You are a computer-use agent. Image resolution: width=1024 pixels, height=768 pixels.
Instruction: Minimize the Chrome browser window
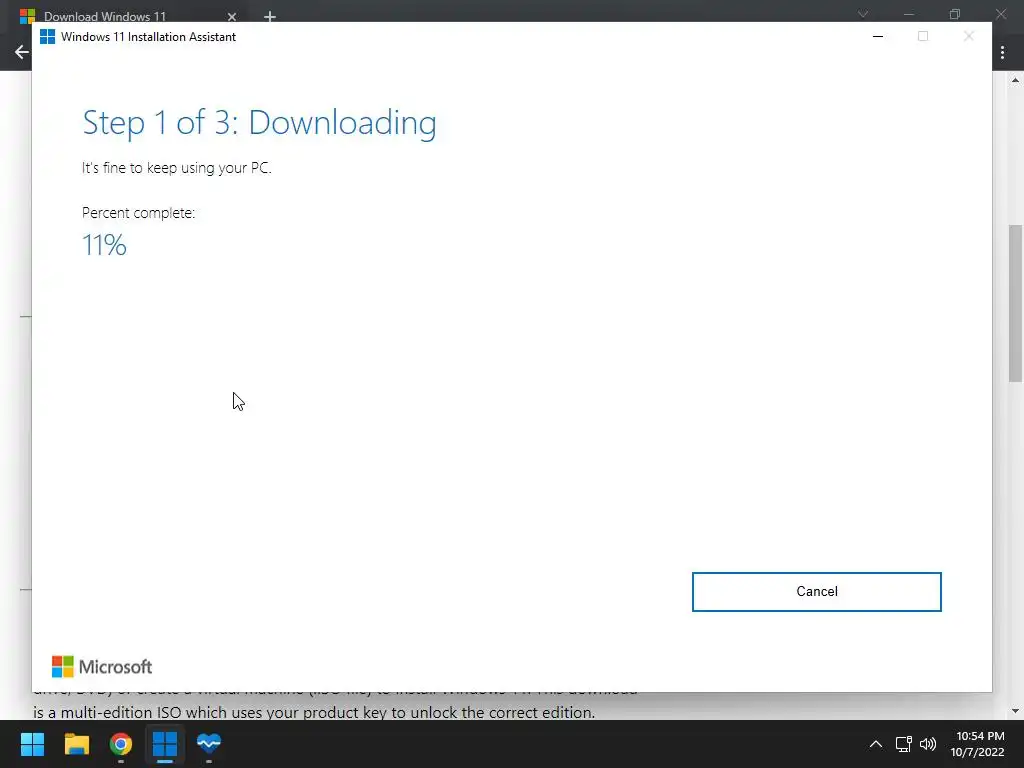pyautogui.click(x=908, y=14)
